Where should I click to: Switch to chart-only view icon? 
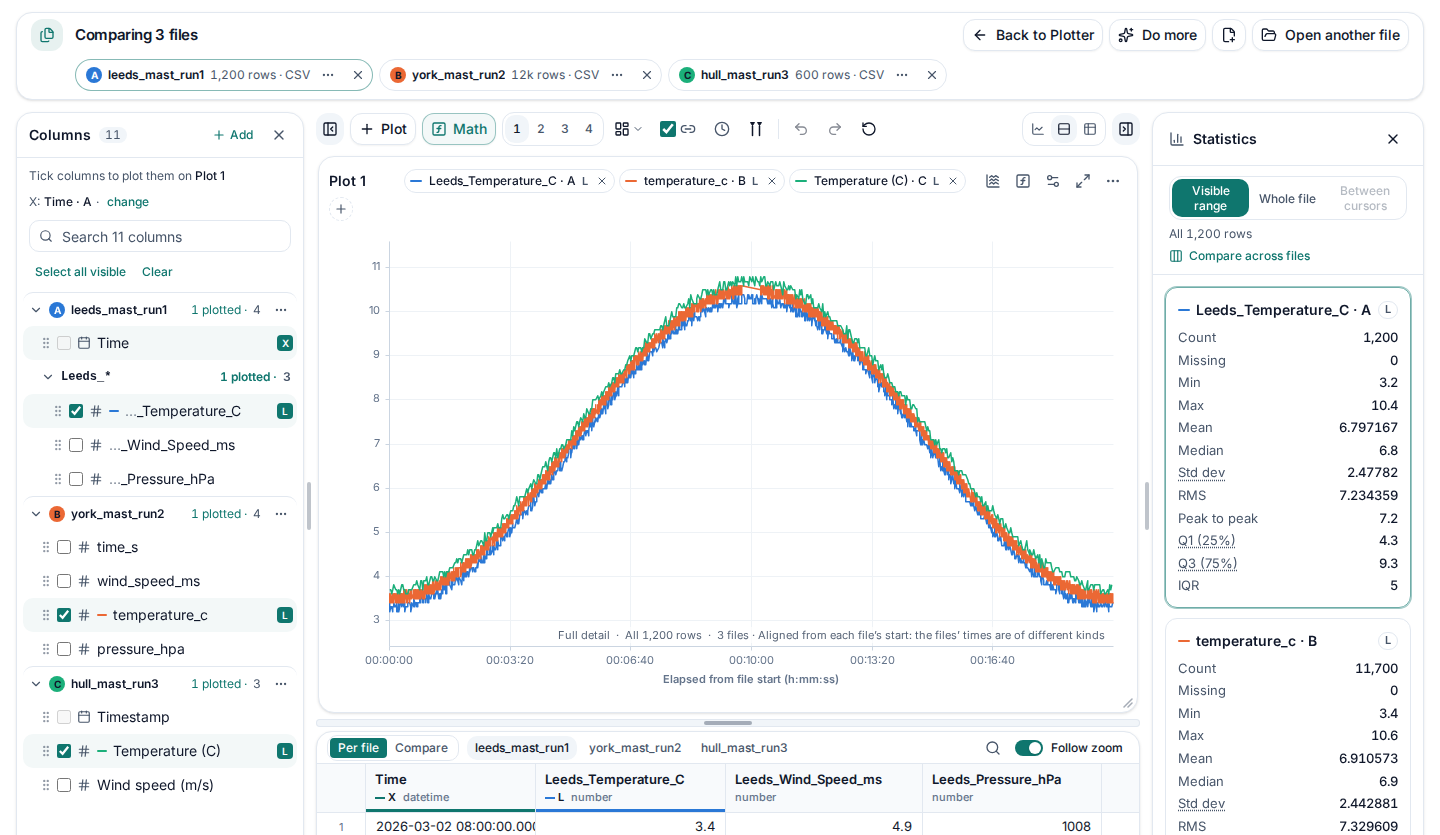[x=1038, y=129]
